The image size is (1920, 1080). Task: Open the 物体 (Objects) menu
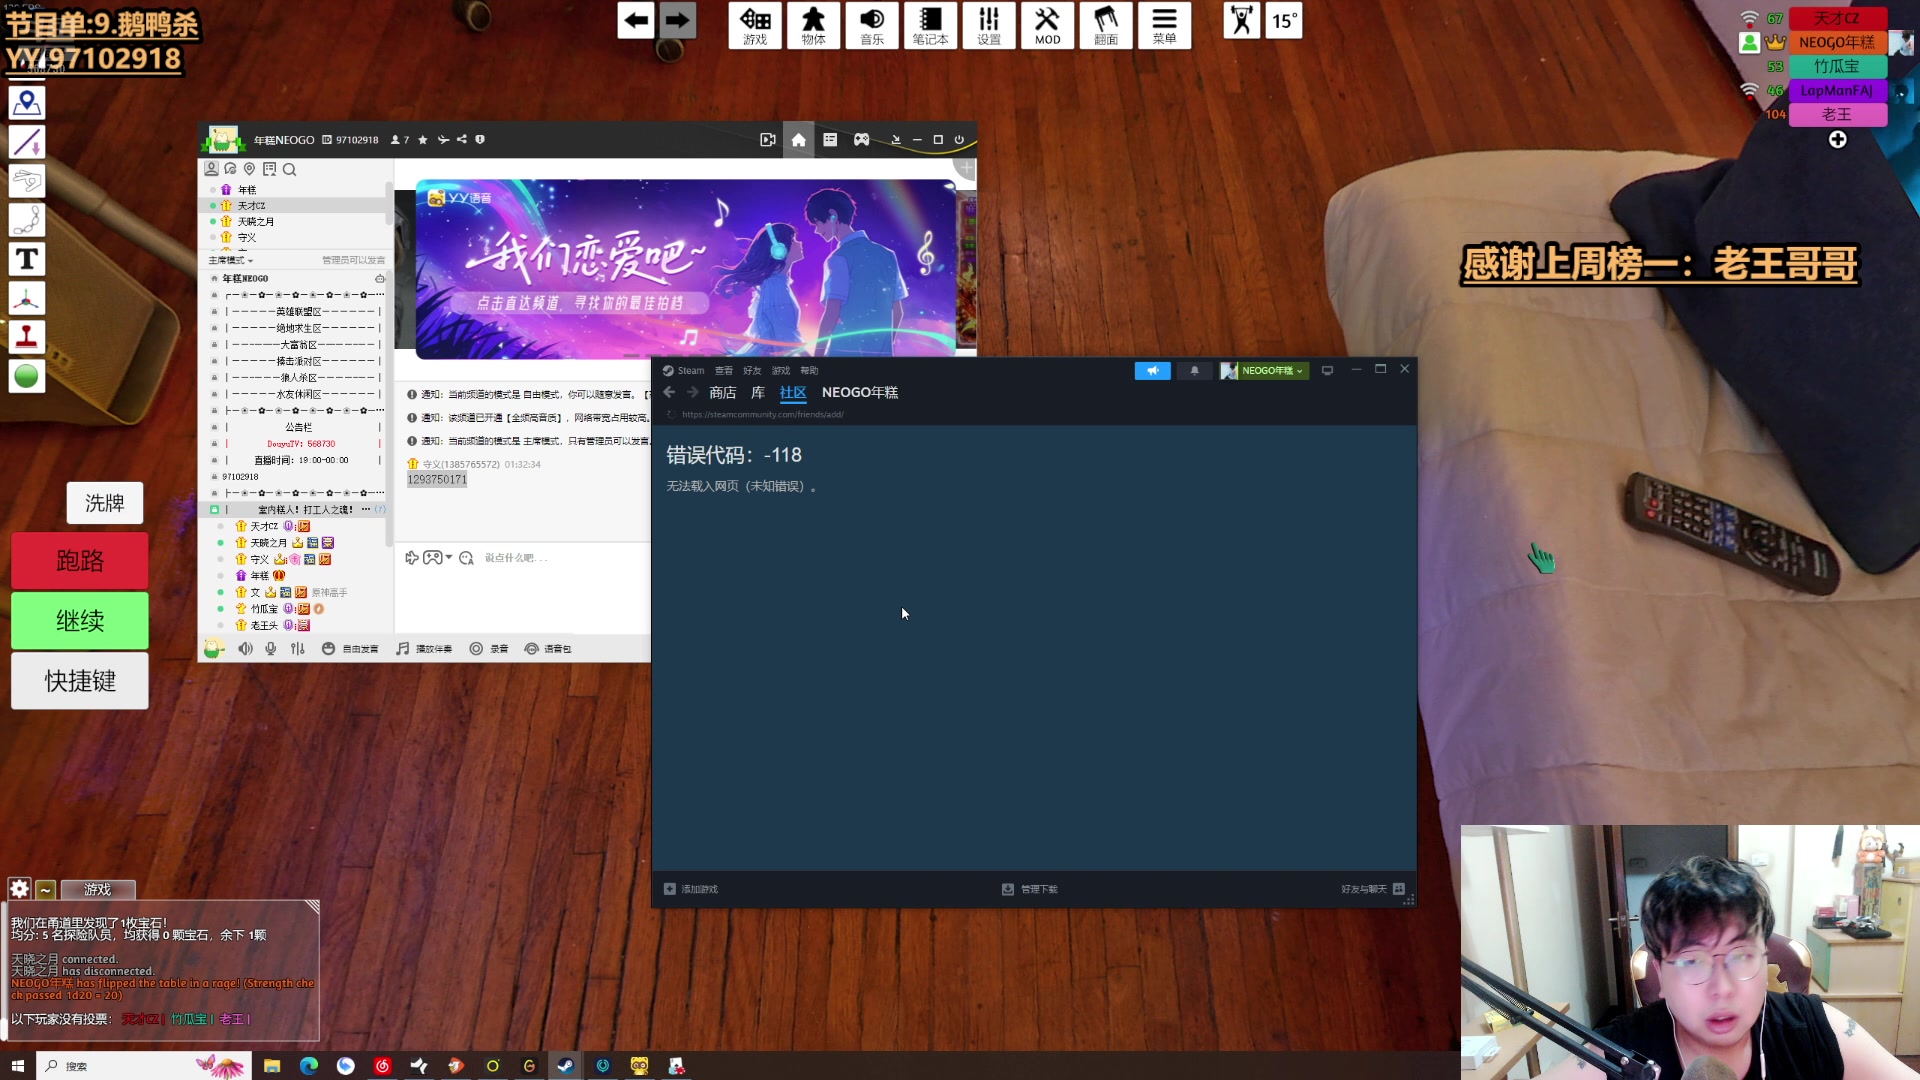coord(814,25)
